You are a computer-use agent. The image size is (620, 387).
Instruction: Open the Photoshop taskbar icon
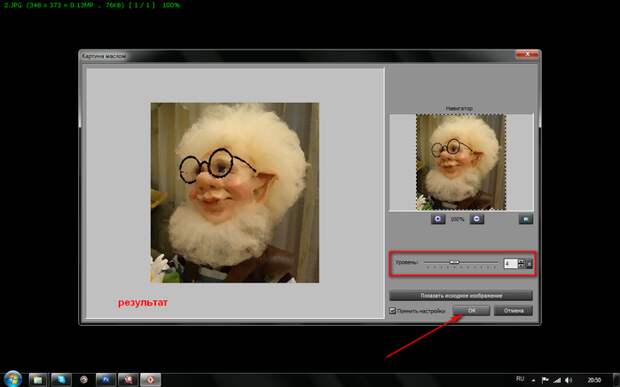(106, 380)
